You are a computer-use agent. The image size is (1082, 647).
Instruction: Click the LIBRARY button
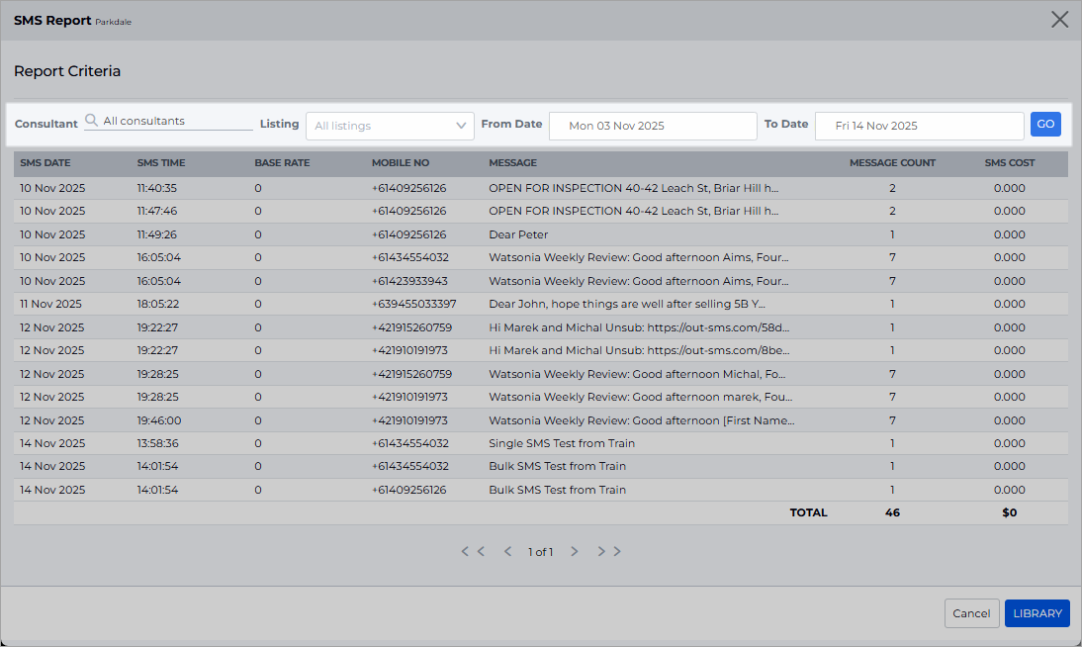1037,613
